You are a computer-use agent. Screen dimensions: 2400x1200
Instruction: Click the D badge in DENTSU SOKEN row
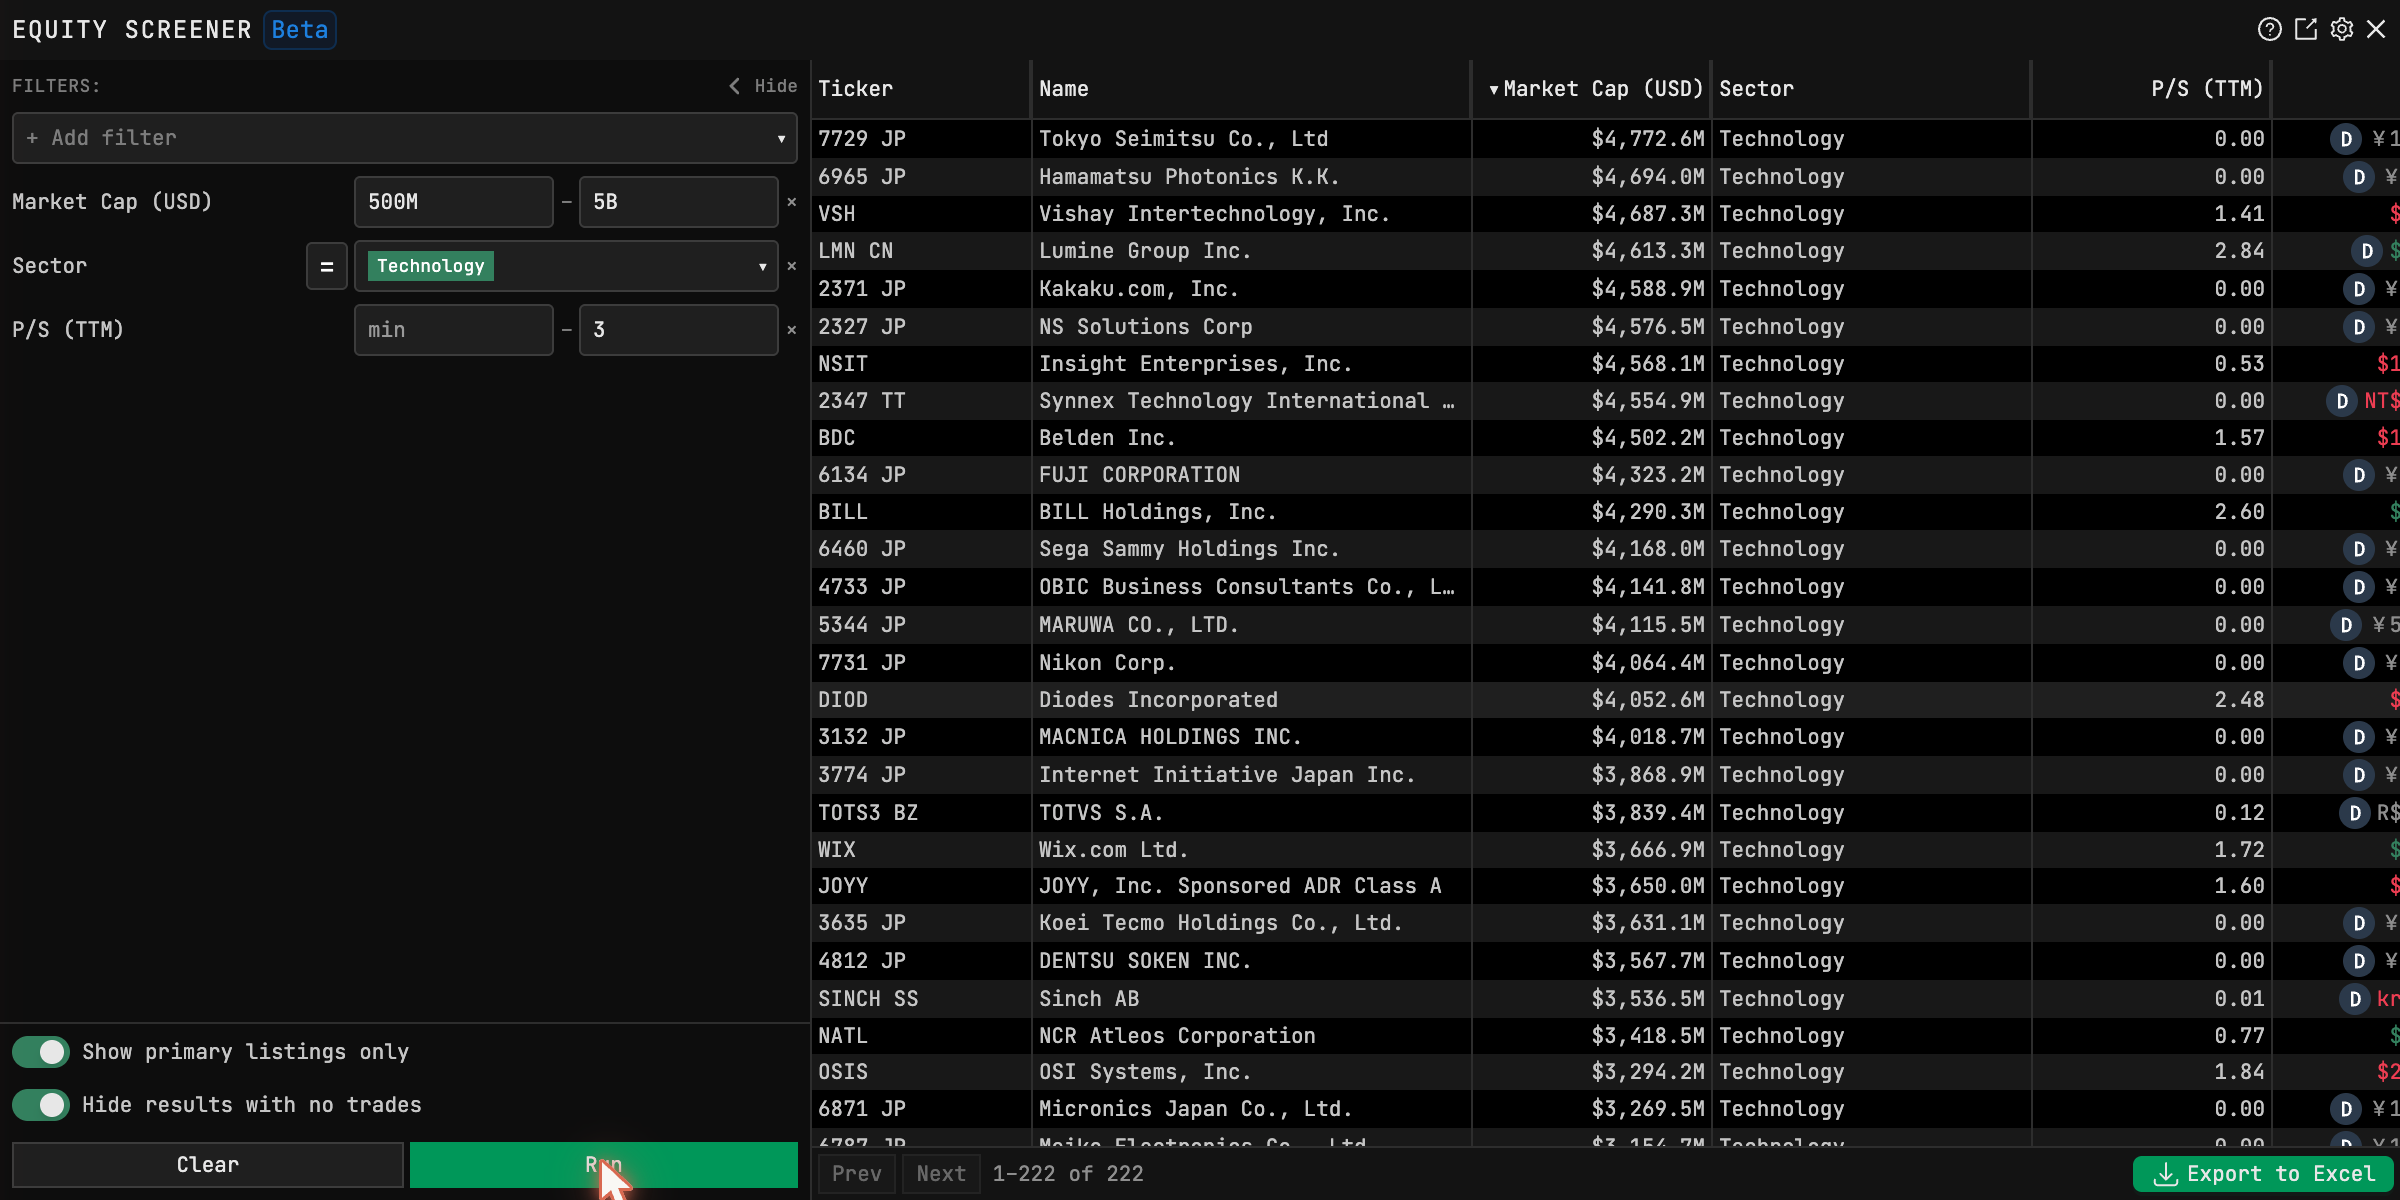coord(2359,961)
